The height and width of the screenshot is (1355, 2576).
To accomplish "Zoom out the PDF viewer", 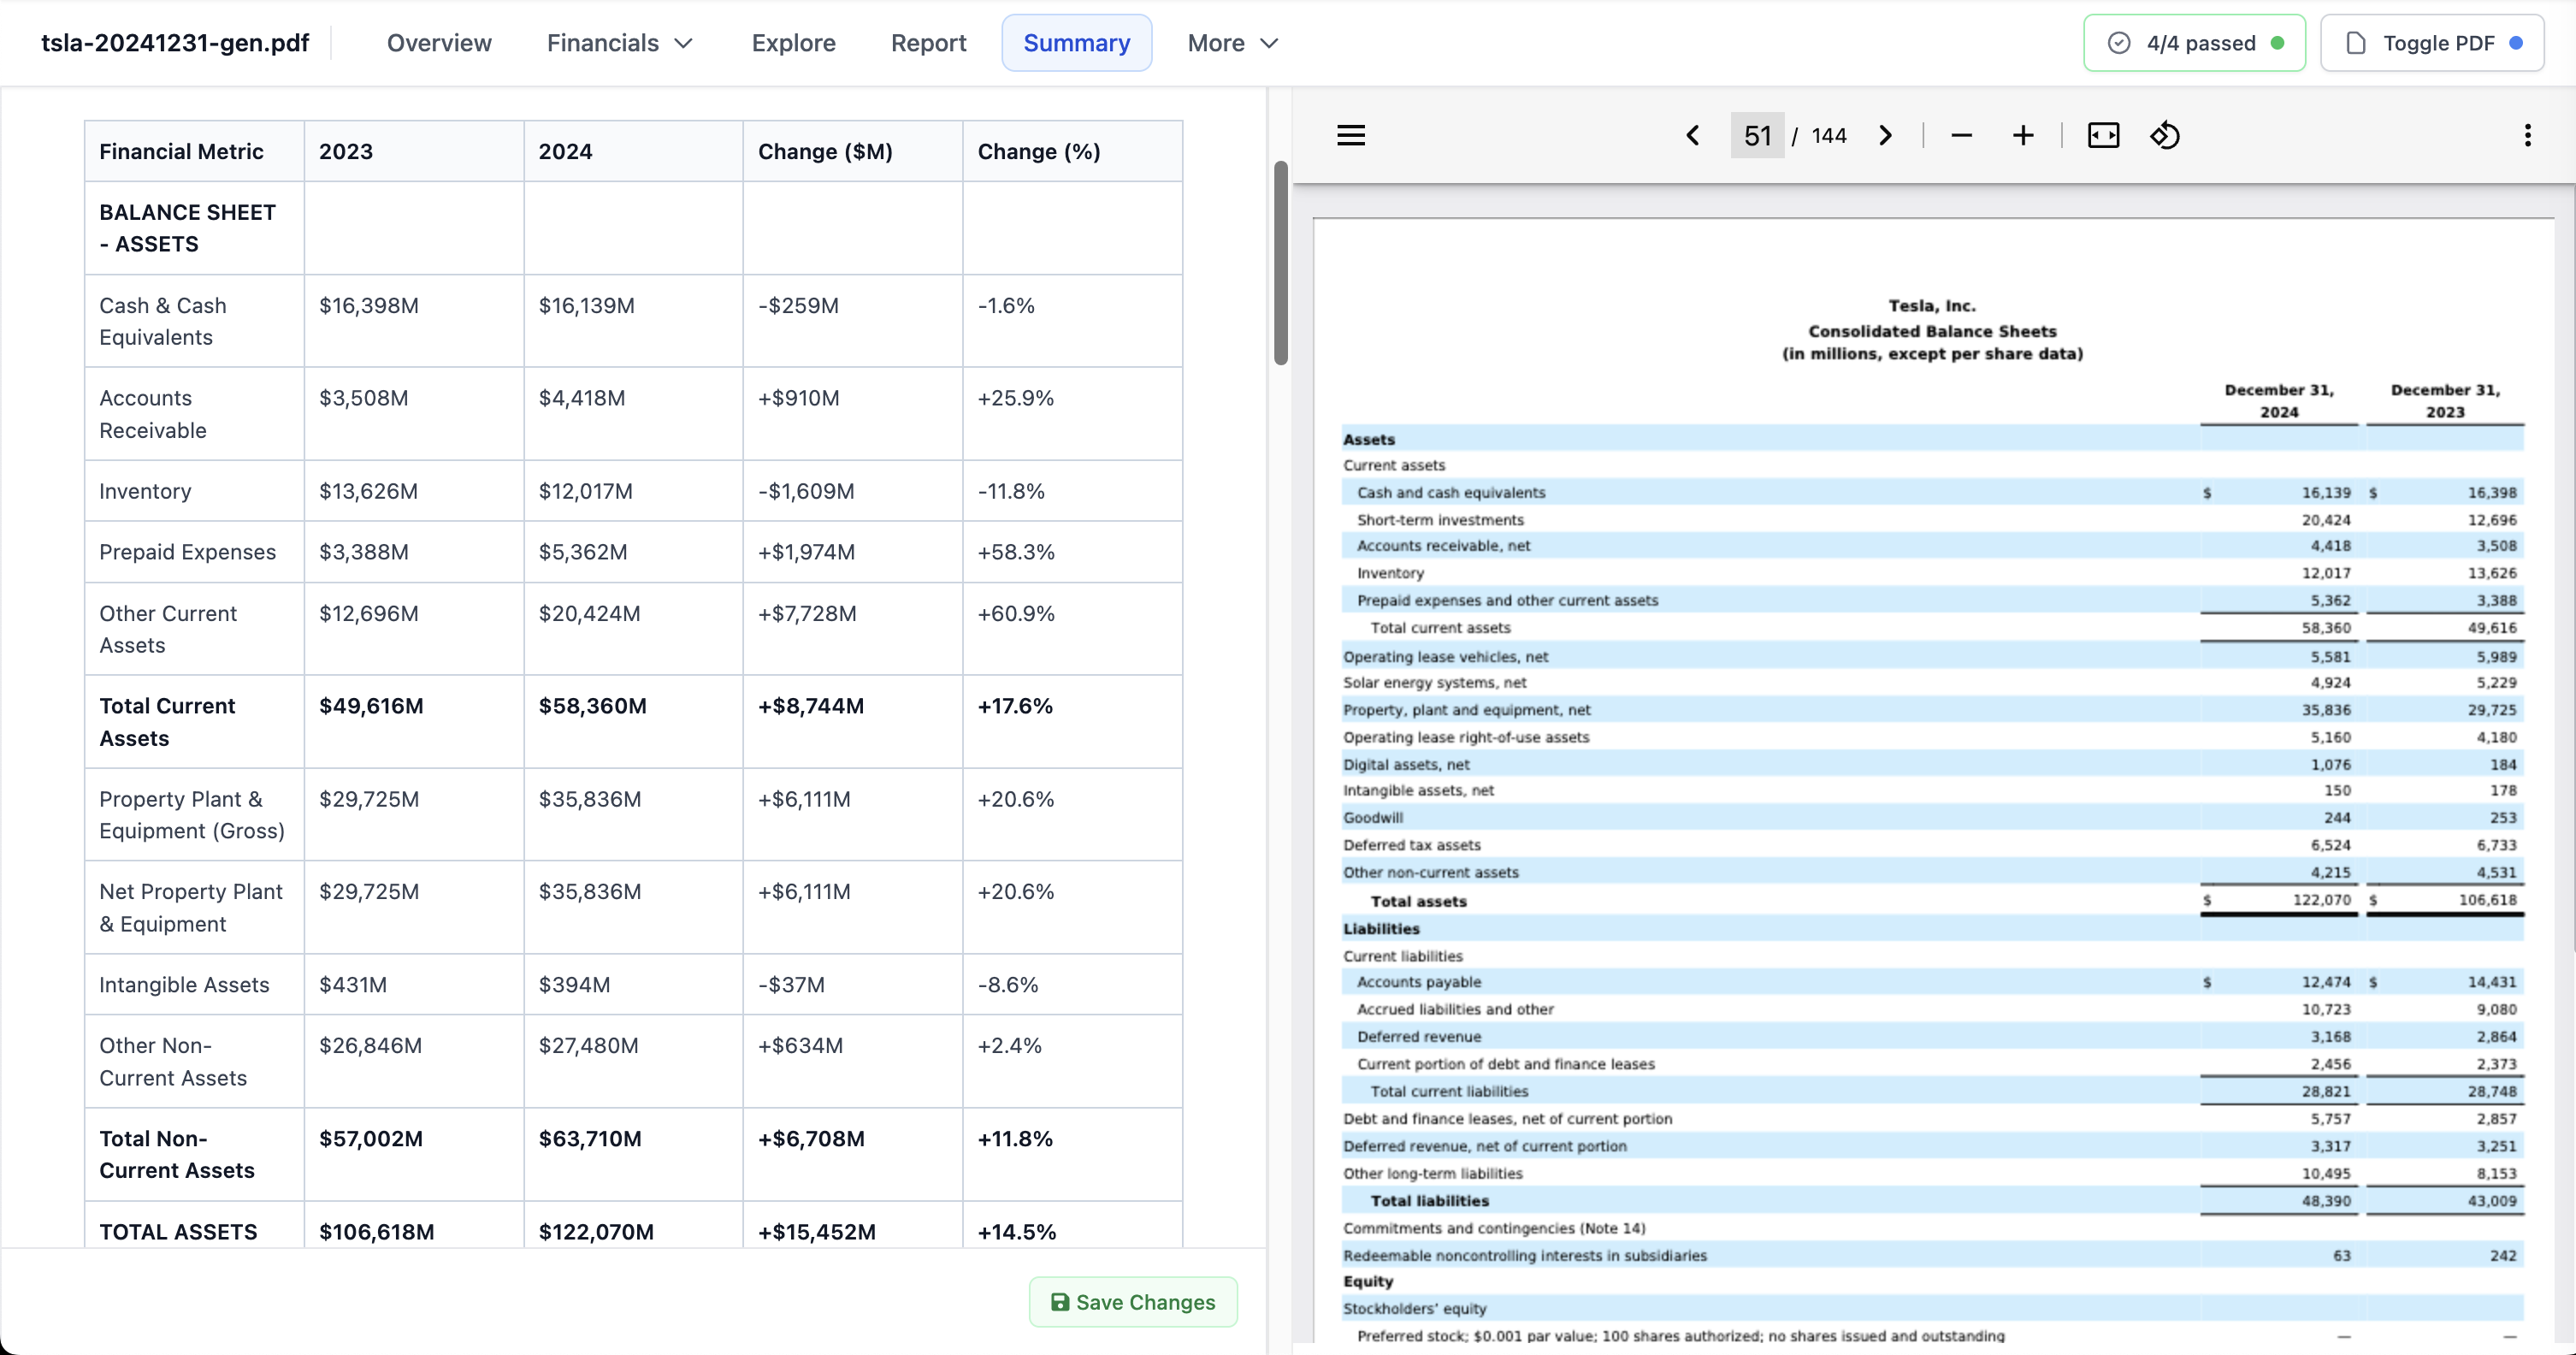I will pyautogui.click(x=1961, y=135).
